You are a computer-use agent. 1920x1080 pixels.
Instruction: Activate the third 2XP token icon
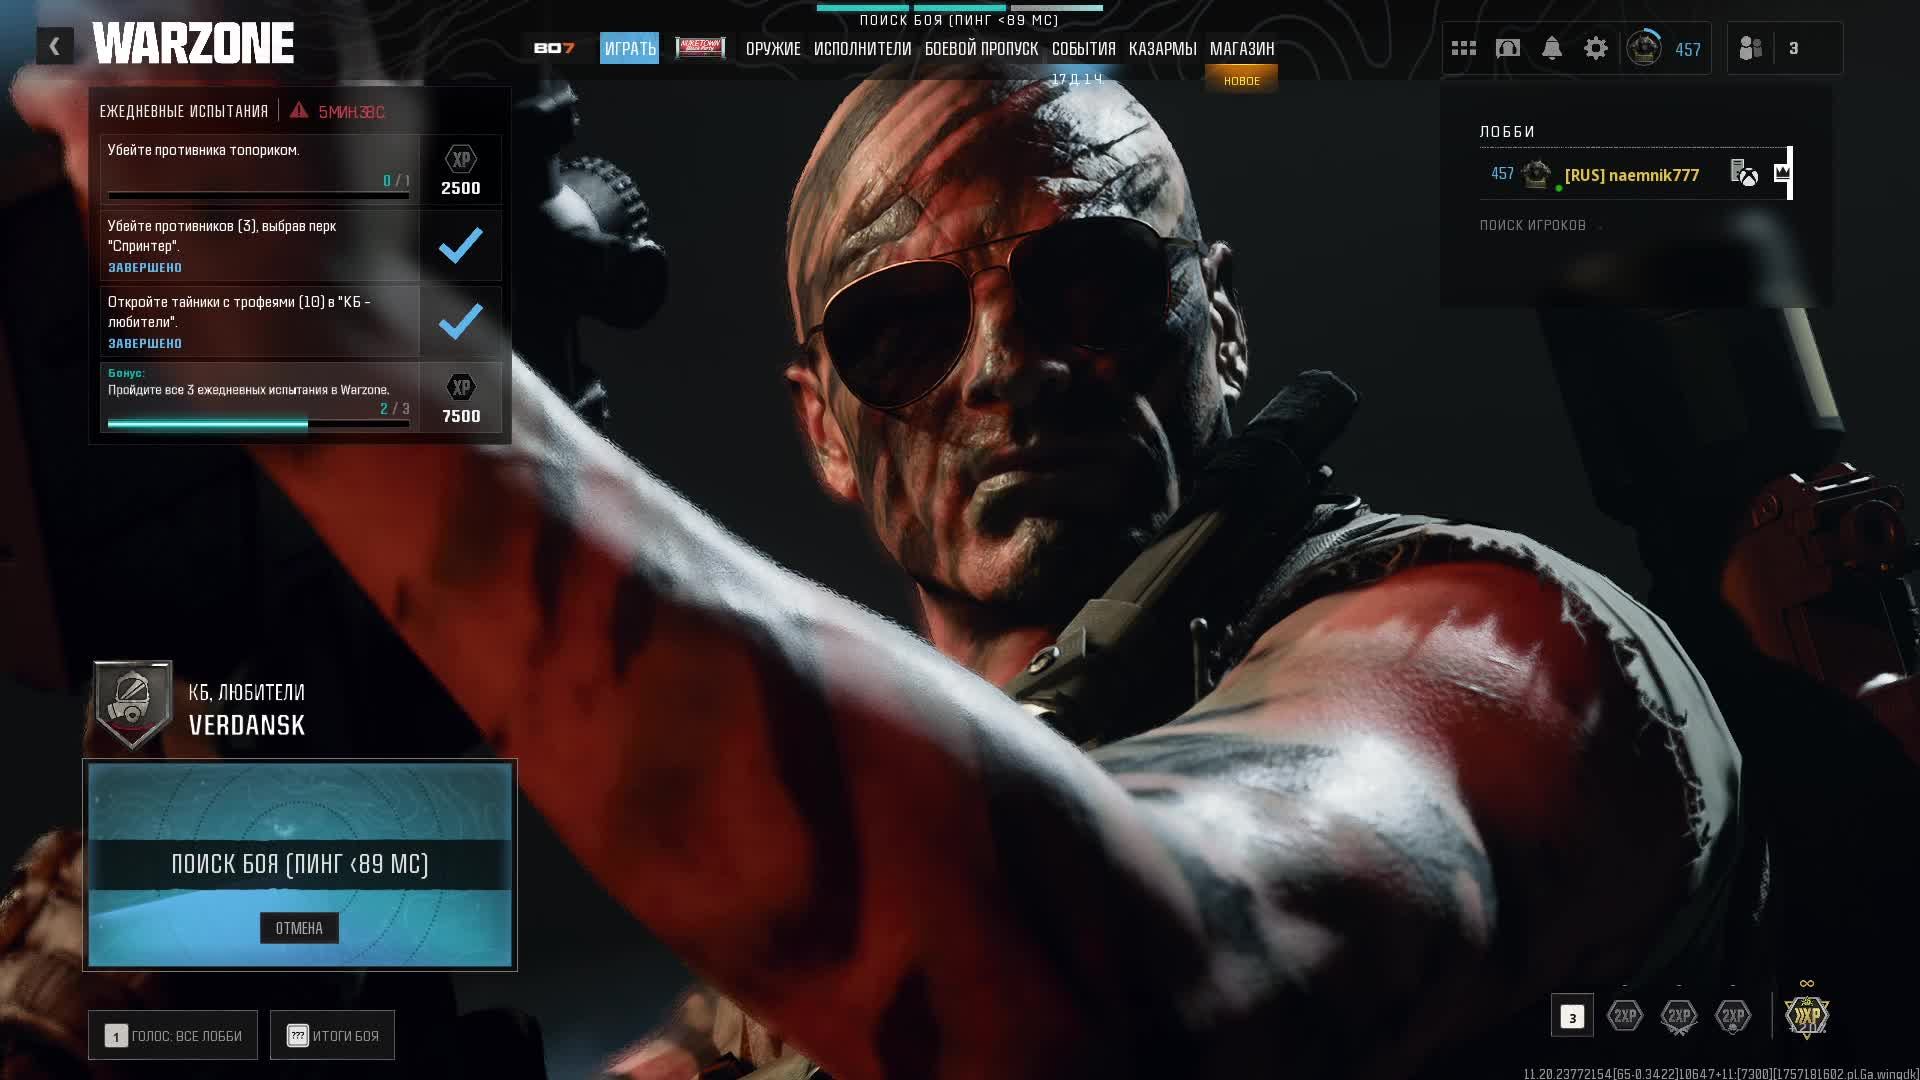point(1733,1016)
